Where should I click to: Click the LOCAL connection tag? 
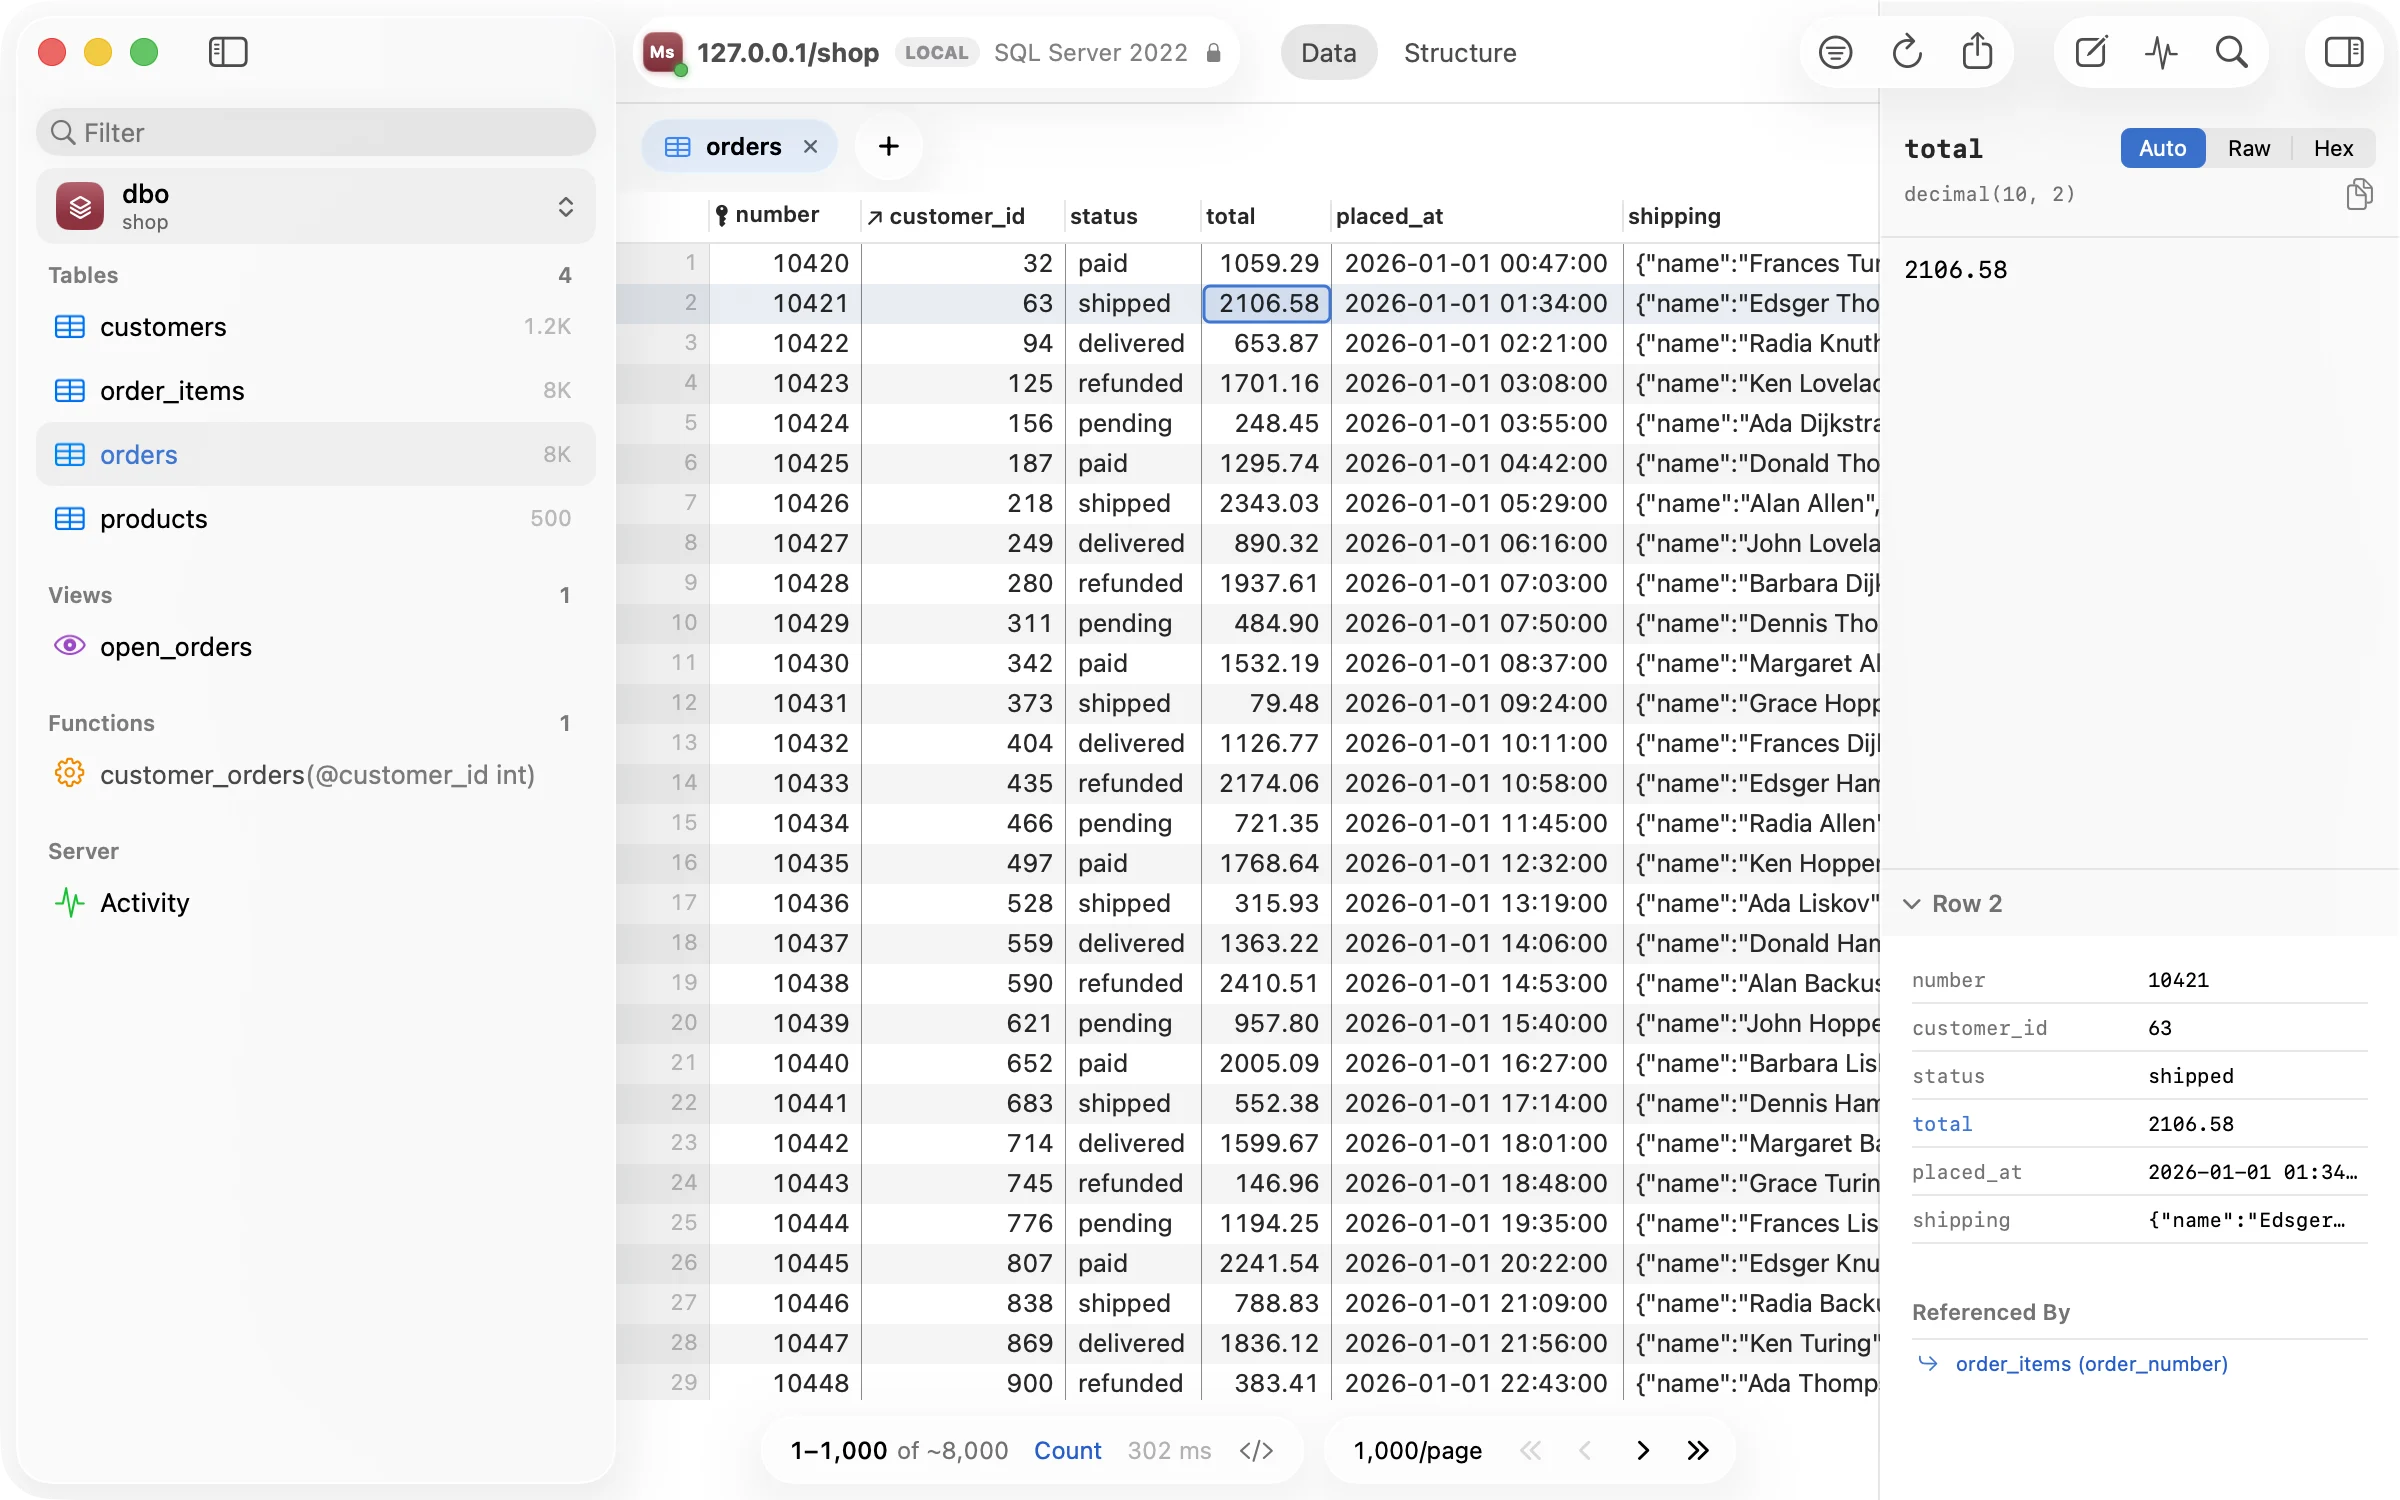click(936, 53)
